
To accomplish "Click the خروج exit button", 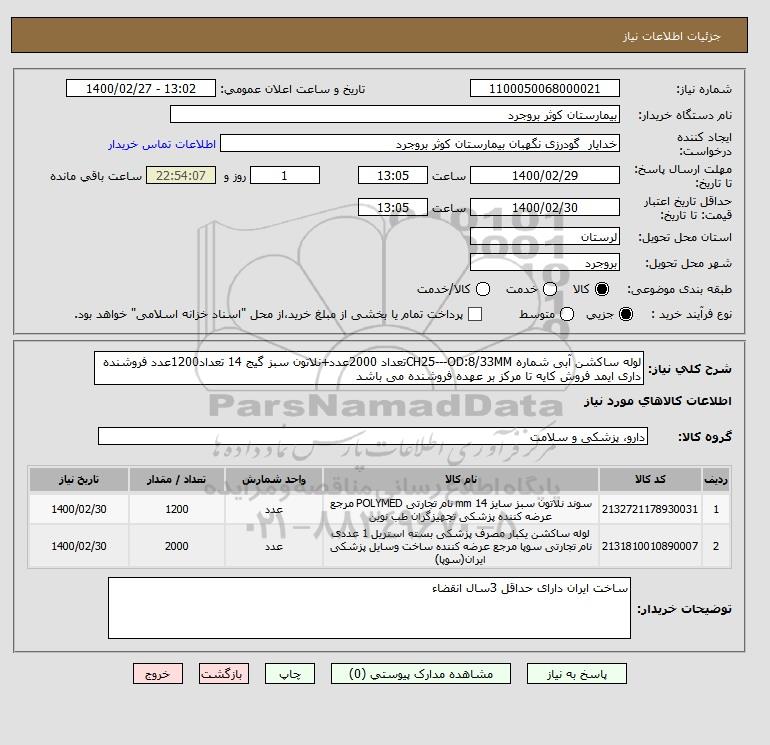I will (158, 673).
